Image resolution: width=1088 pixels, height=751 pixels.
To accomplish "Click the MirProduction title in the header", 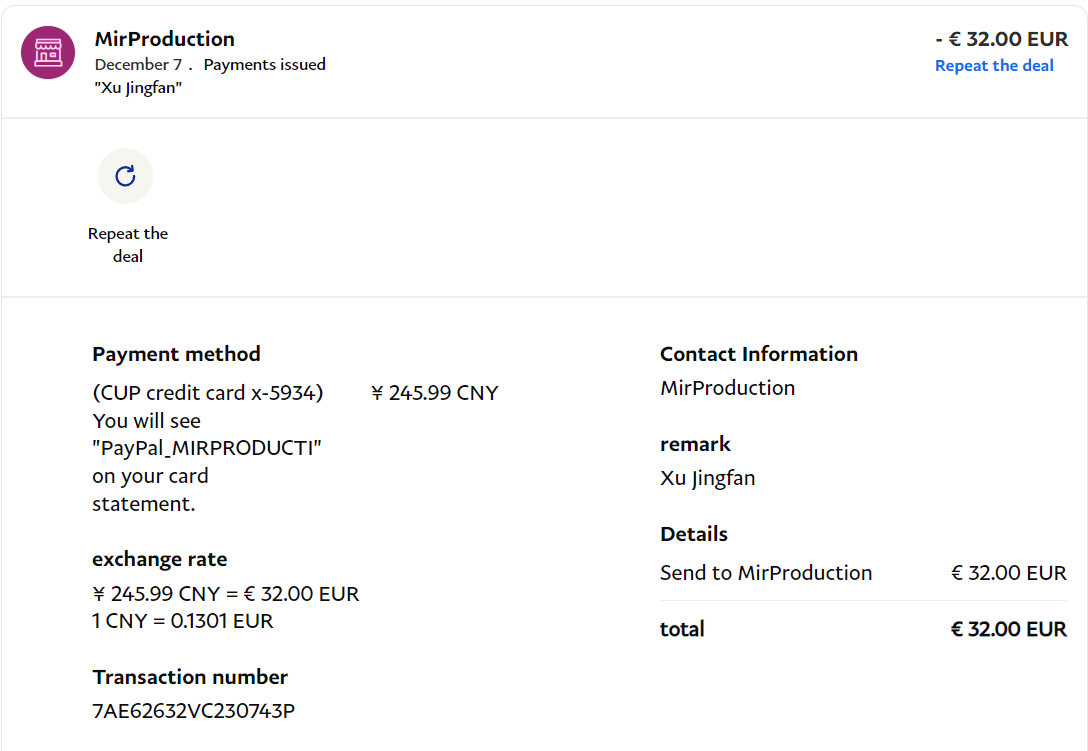I will pyautogui.click(x=164, y=39).
